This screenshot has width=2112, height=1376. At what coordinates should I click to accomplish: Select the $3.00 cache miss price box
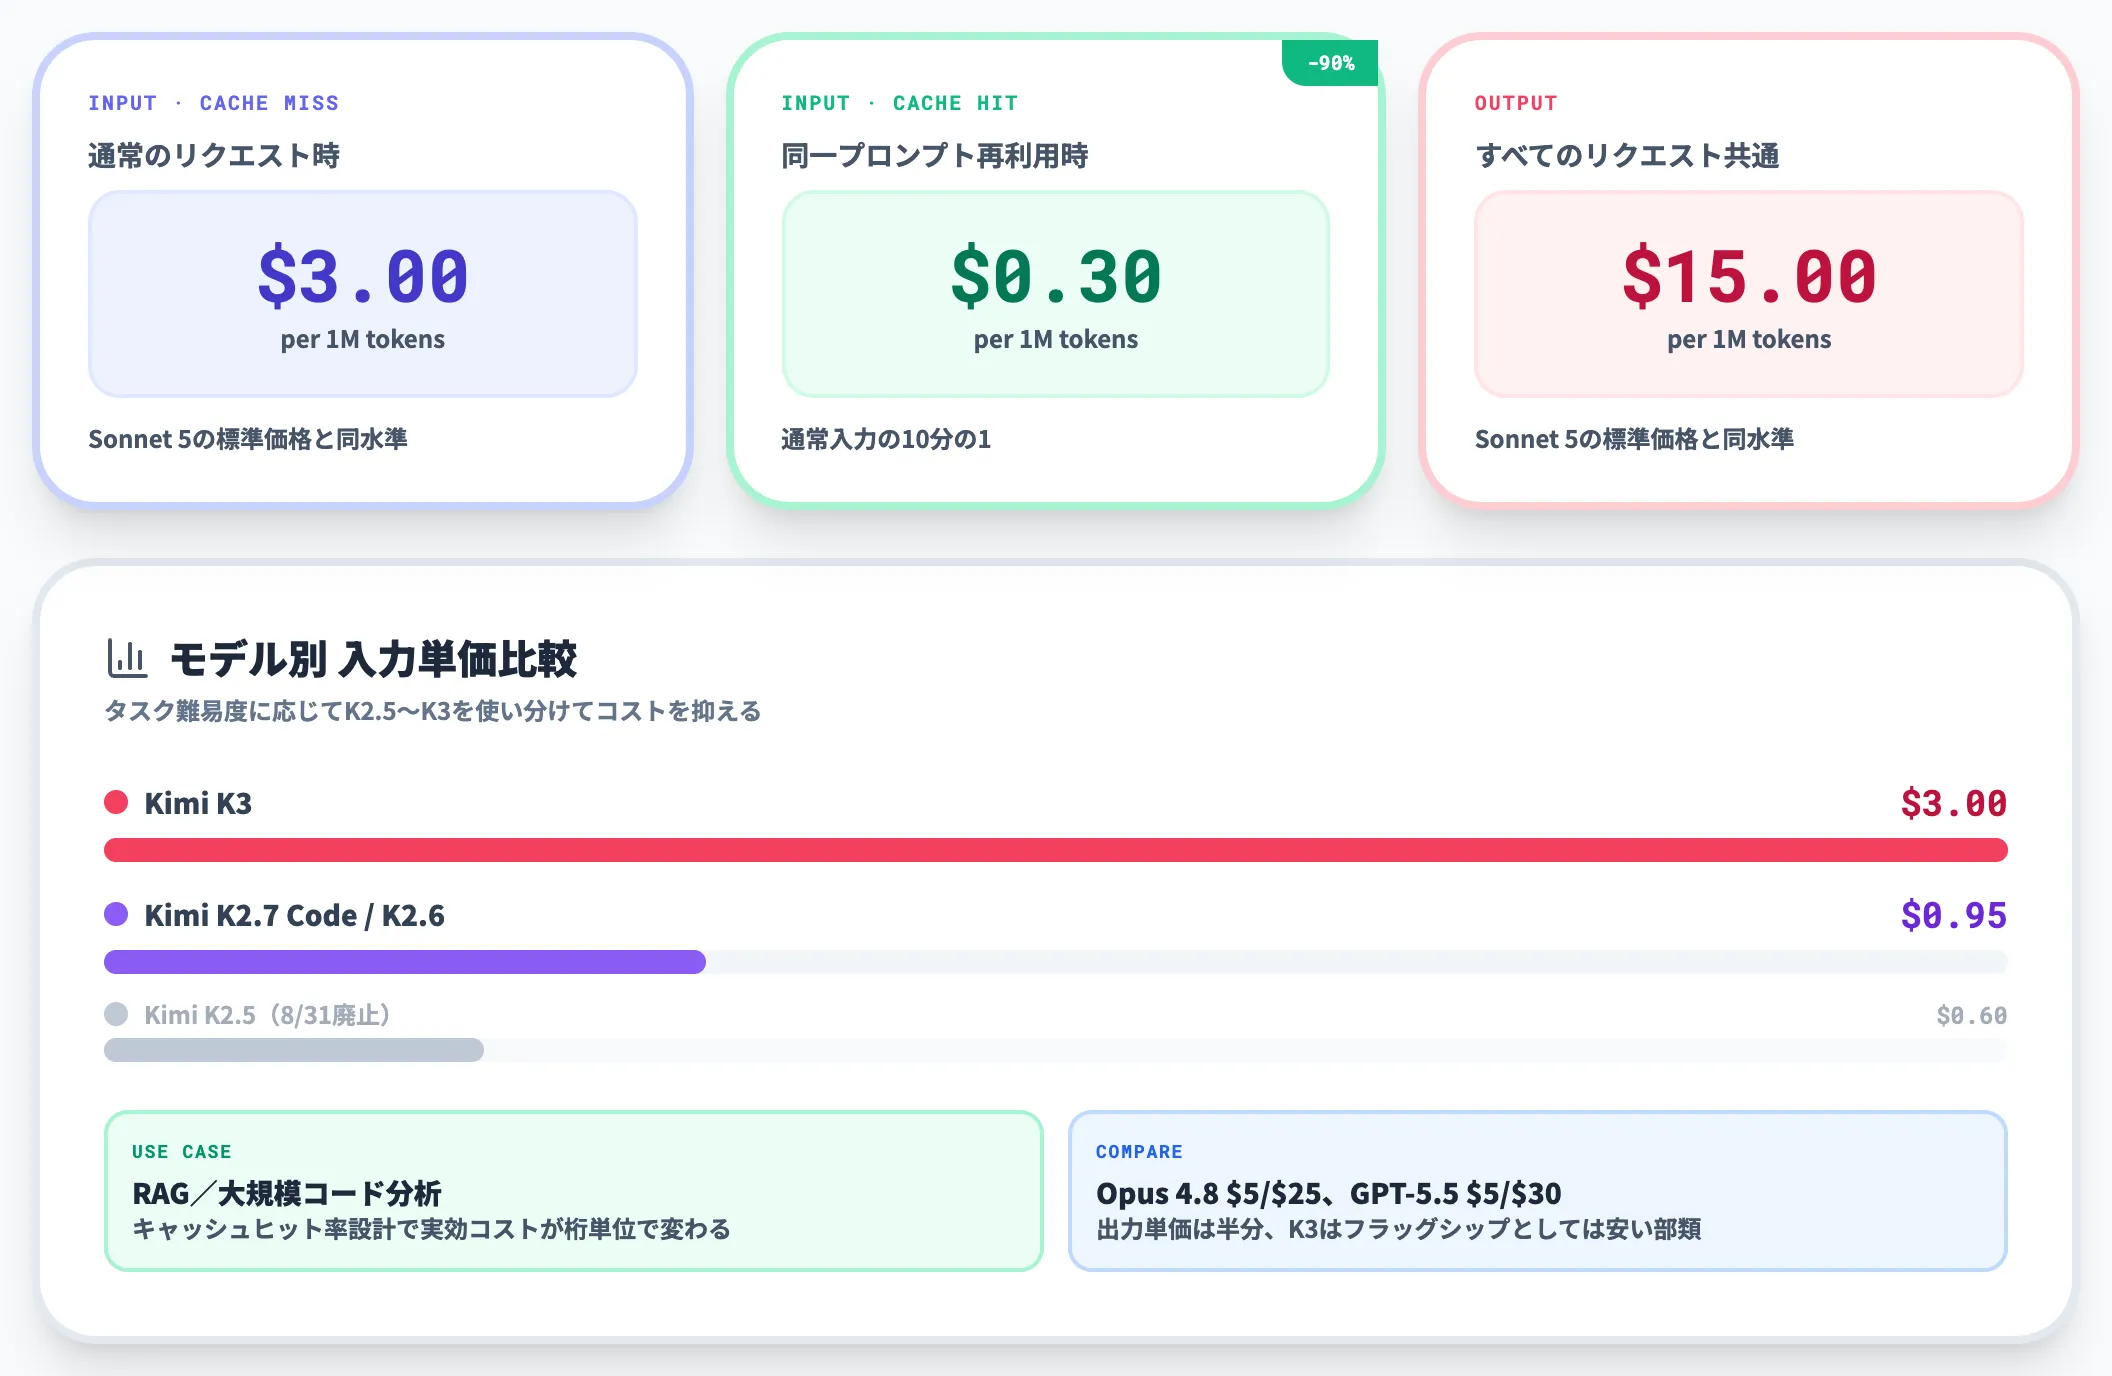[x=363, y=294]
